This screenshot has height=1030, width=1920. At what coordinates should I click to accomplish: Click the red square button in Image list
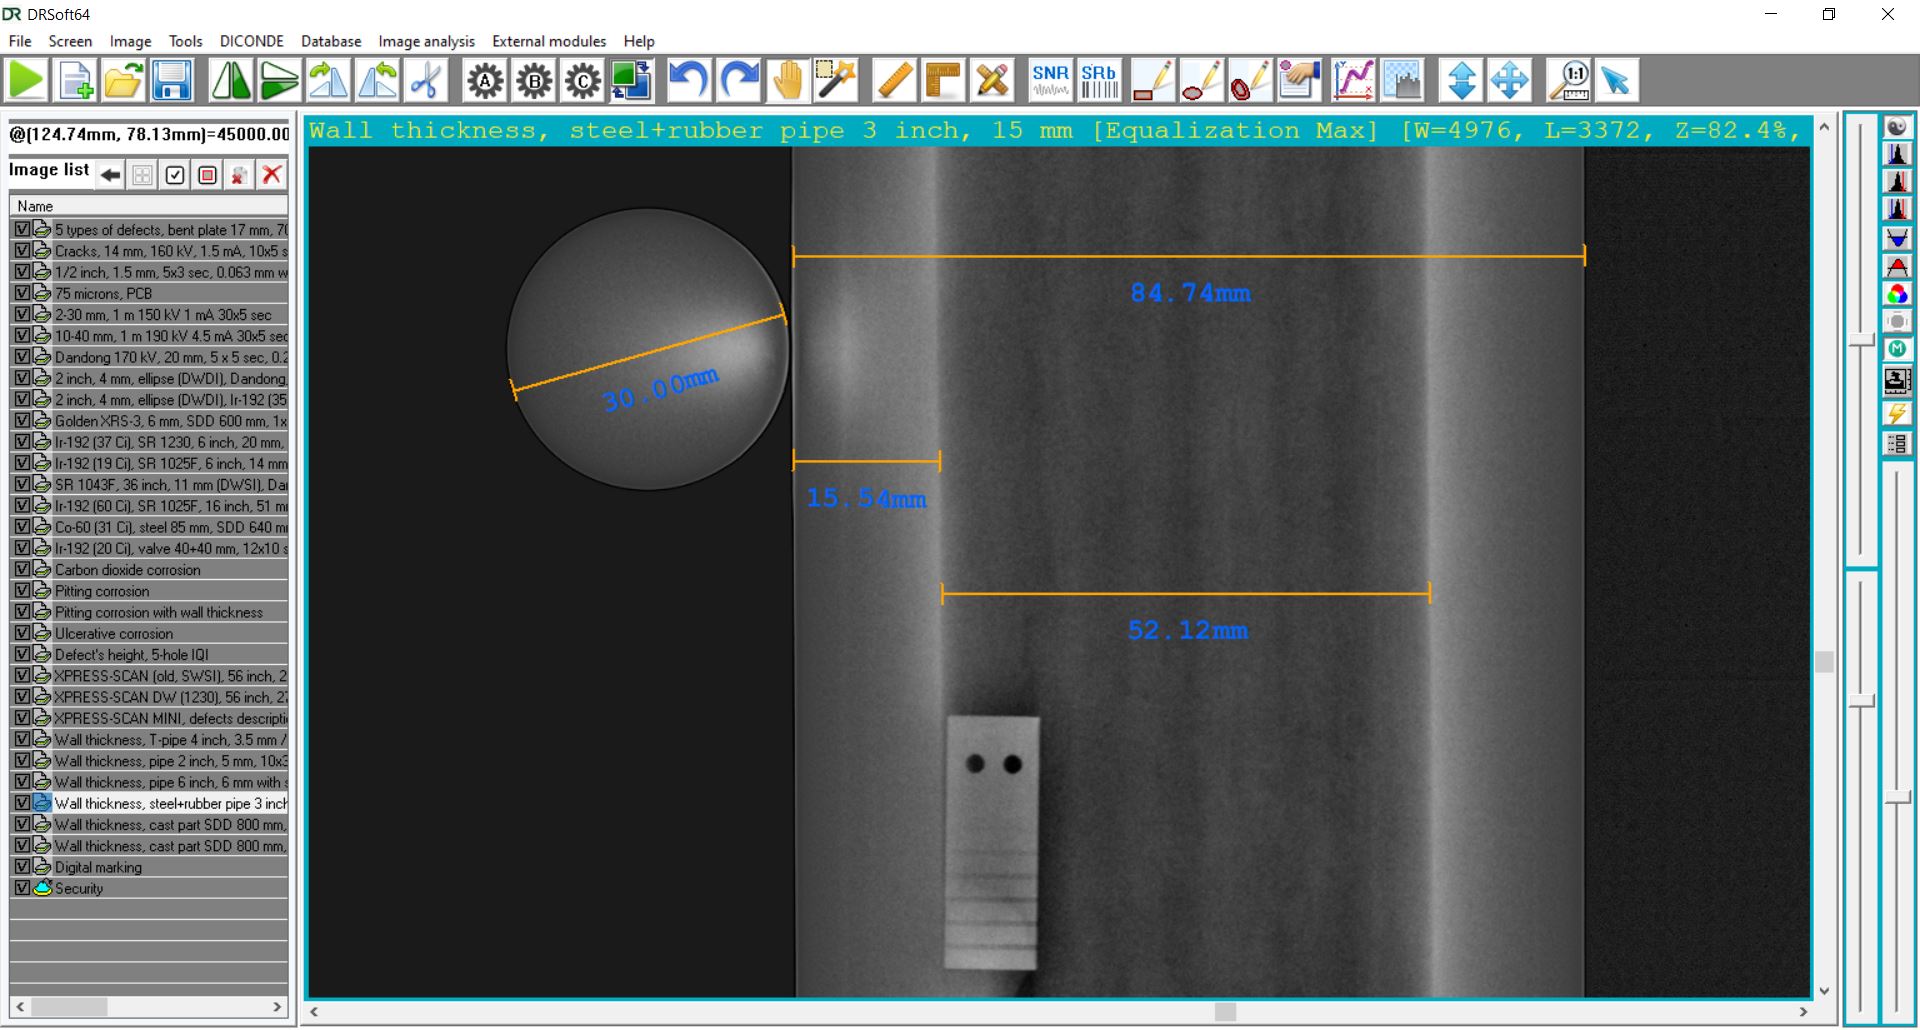[x=207, y=175]
